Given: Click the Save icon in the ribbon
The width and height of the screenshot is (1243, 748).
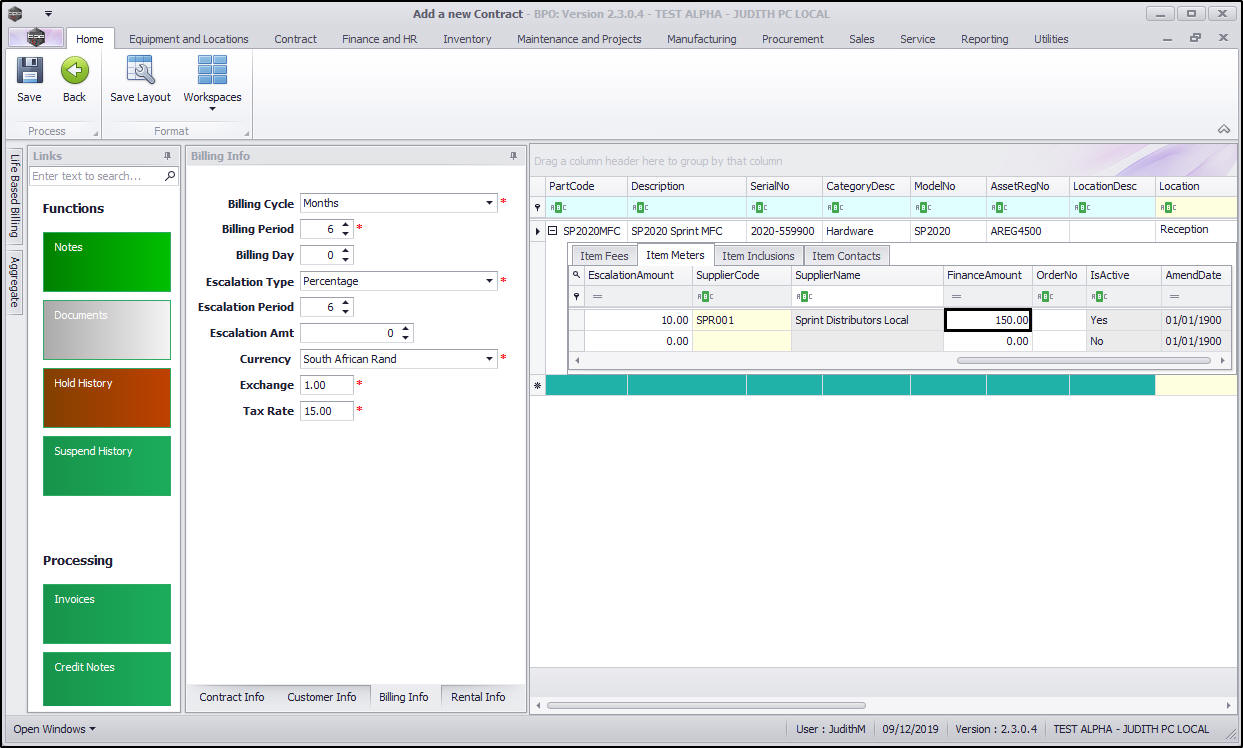Looking at the screenshot, I should point(29,72).
